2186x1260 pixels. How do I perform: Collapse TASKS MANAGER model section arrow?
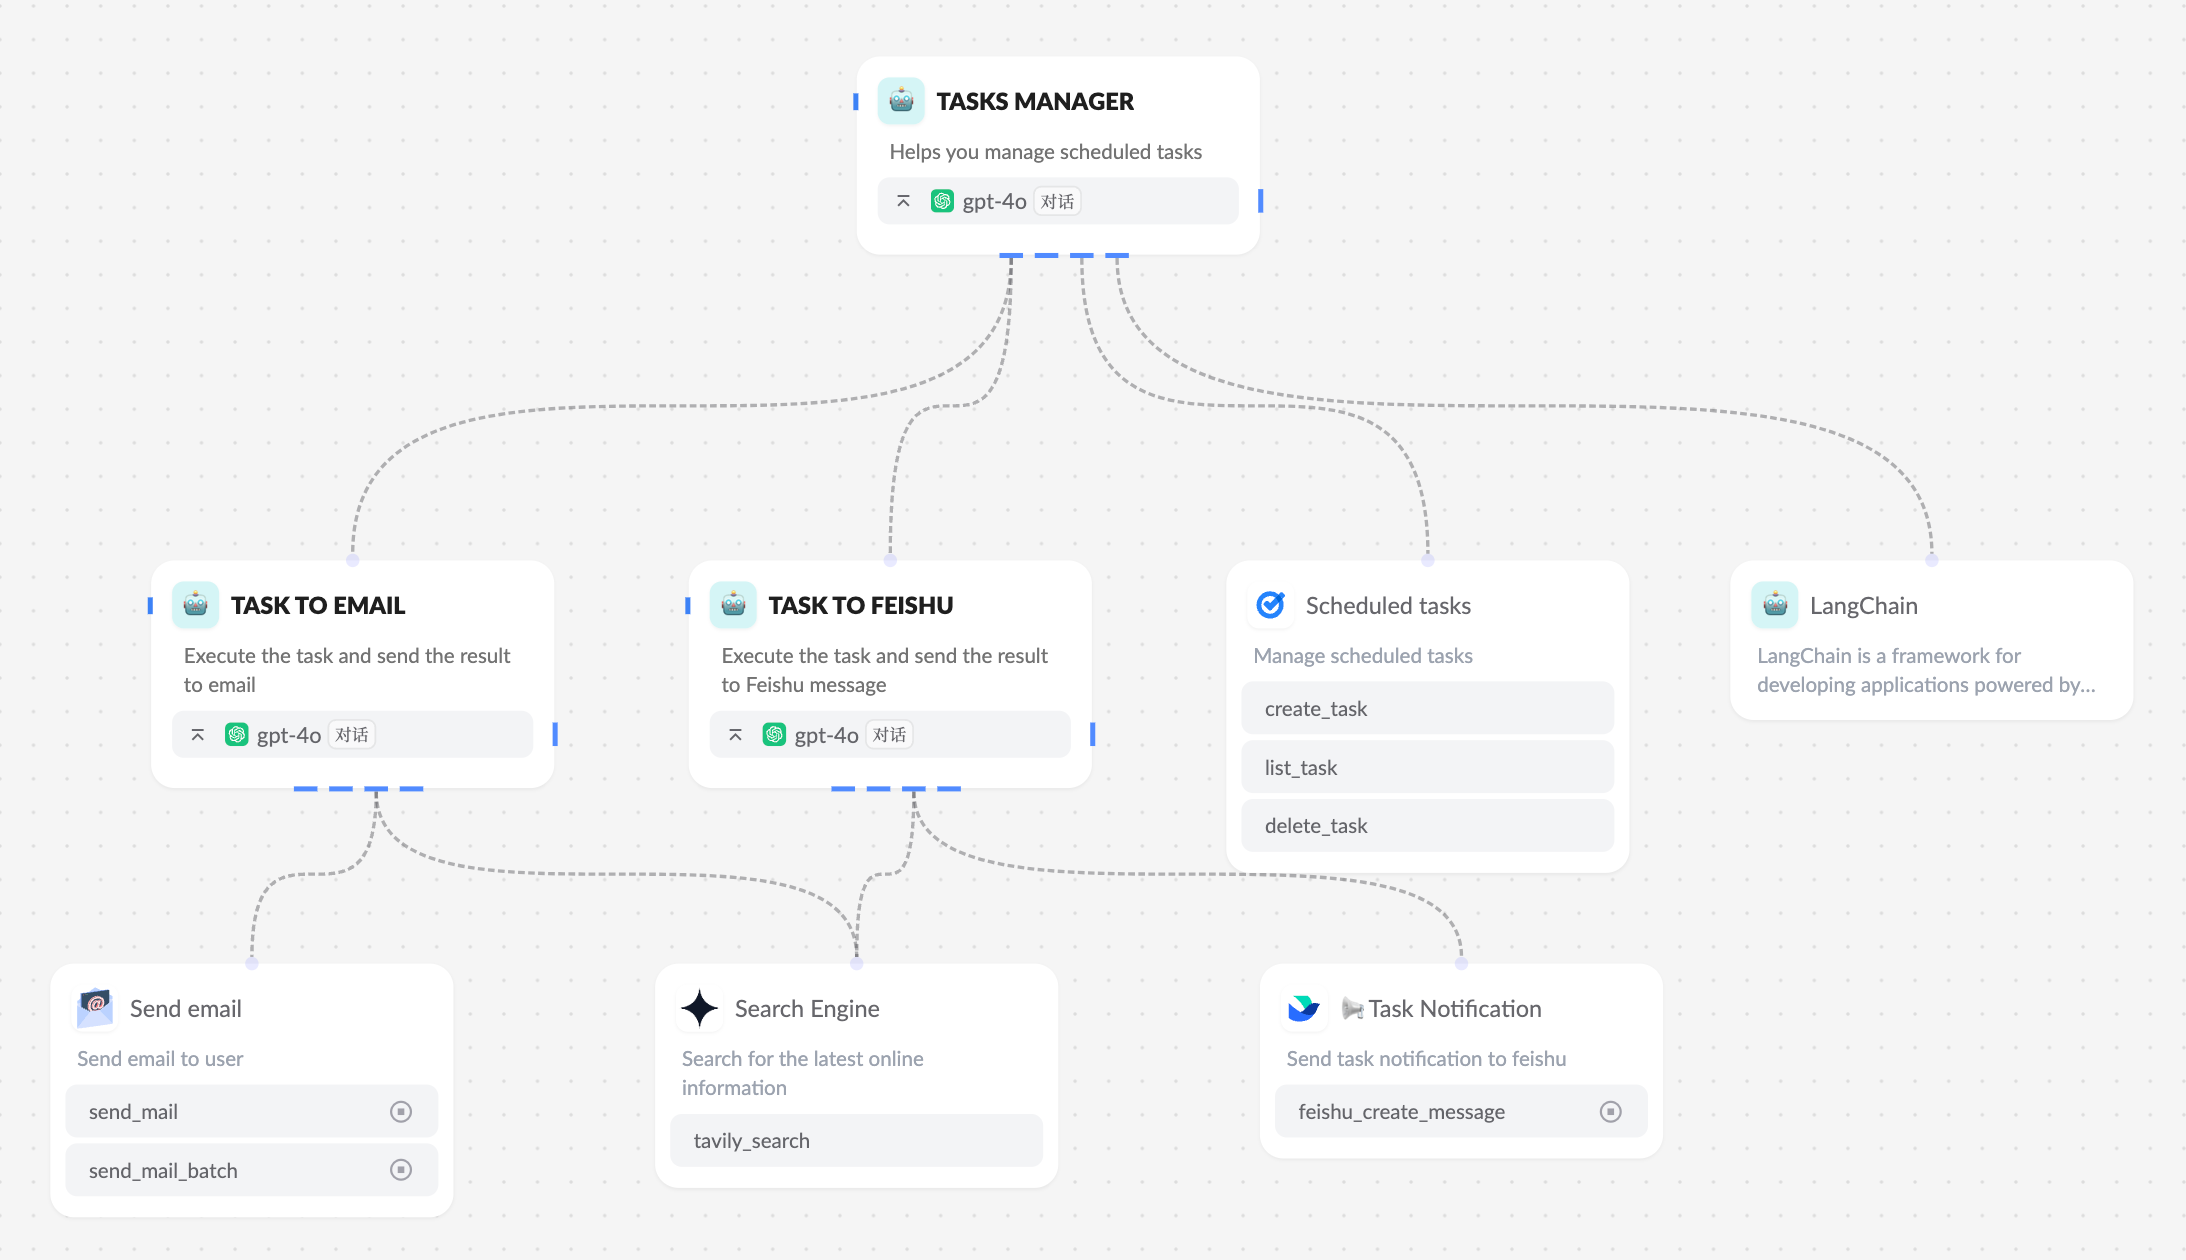click(903, 201)
